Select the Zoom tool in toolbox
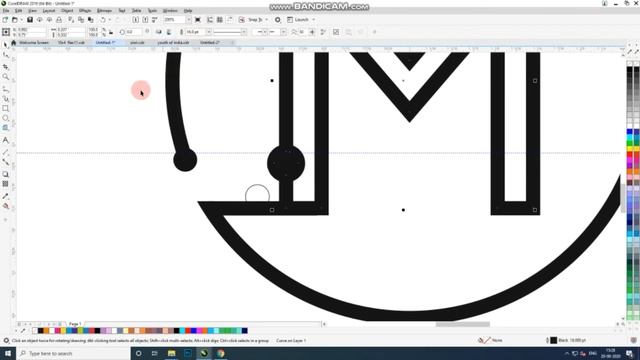640x360 pixels. point(6,77)
